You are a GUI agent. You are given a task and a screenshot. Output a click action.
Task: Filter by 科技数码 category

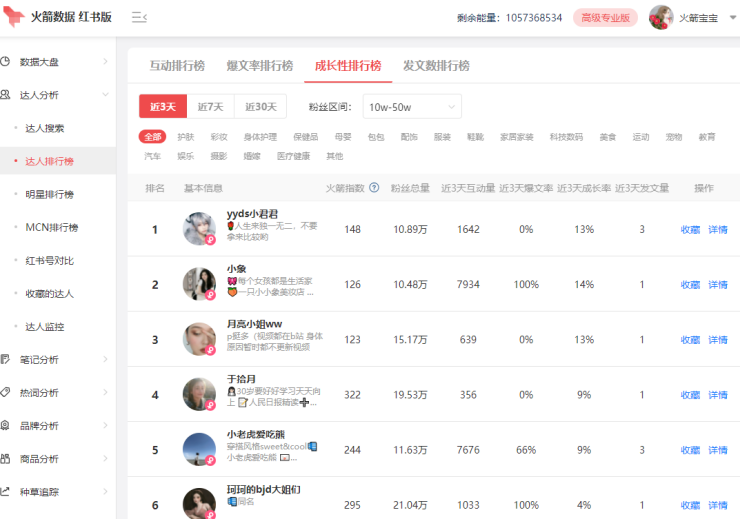click(566, 137)
